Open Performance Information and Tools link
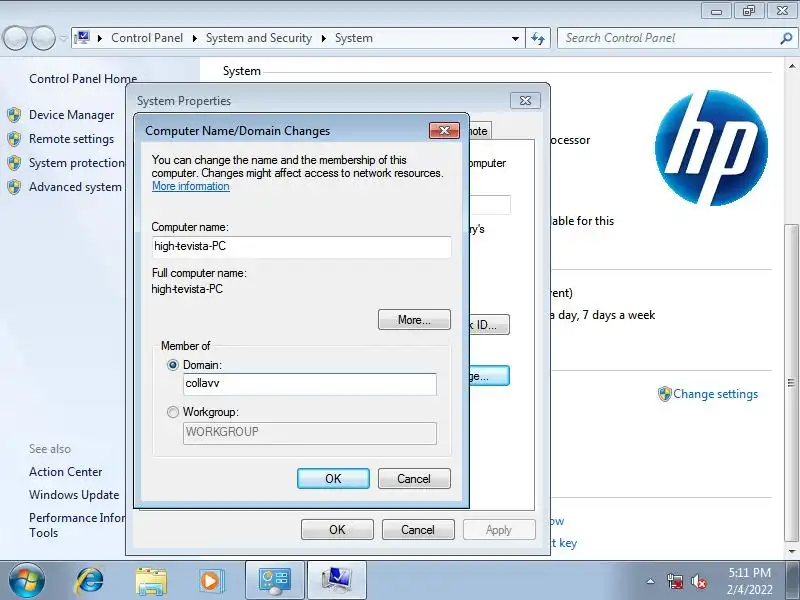The height and width of the screenshot is (600, 800). pos(77,525)
